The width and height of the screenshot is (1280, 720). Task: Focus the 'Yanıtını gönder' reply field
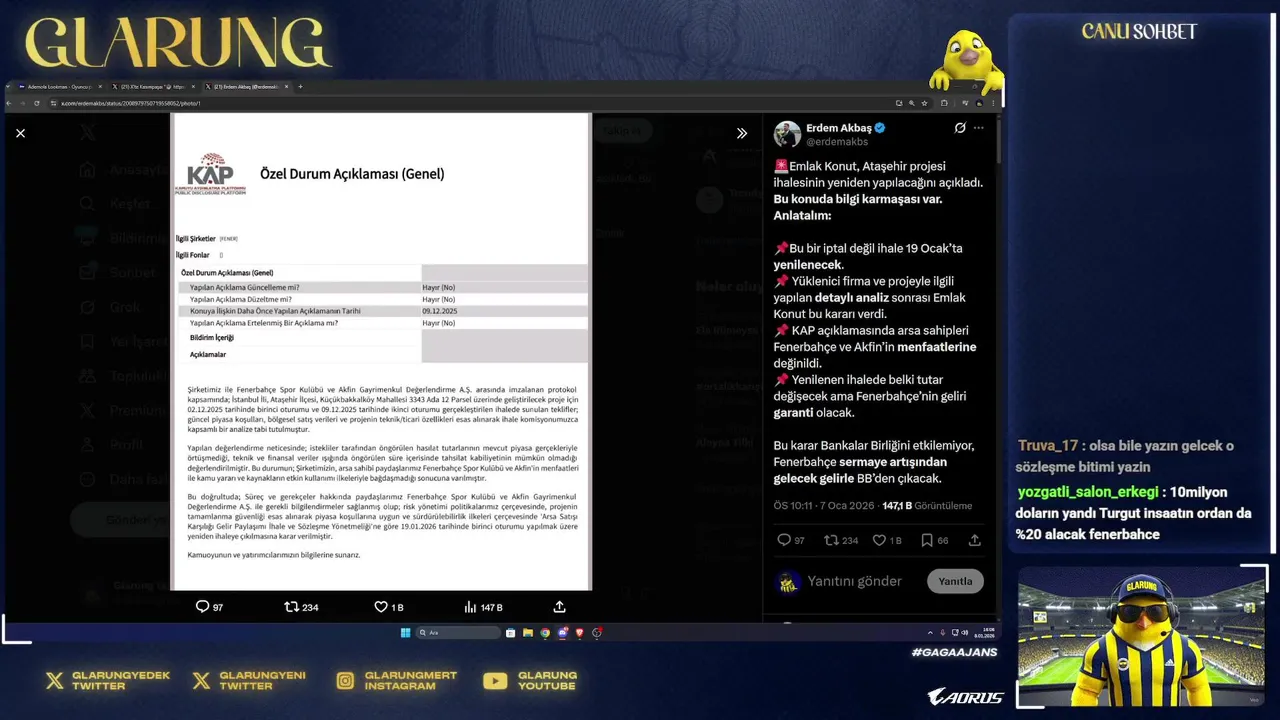(x=855, y=581)
